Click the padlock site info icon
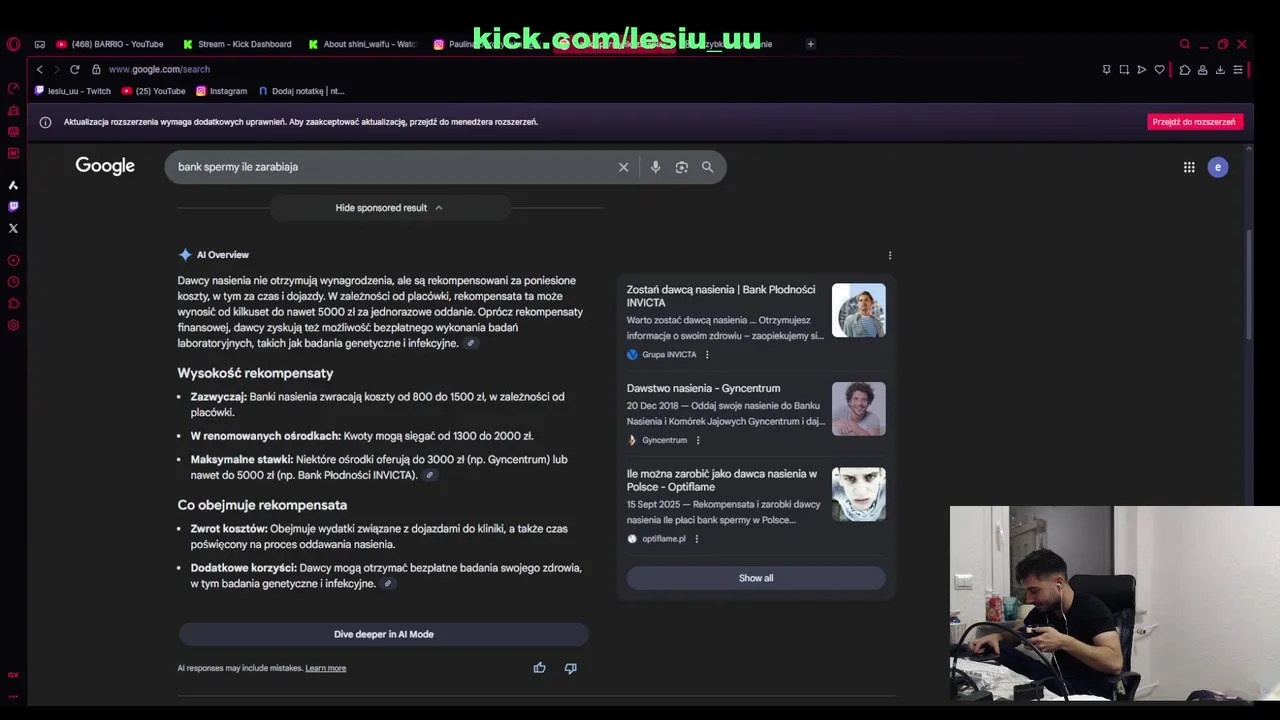This screenshot has width=1280, height=720. tap(96, 69)
